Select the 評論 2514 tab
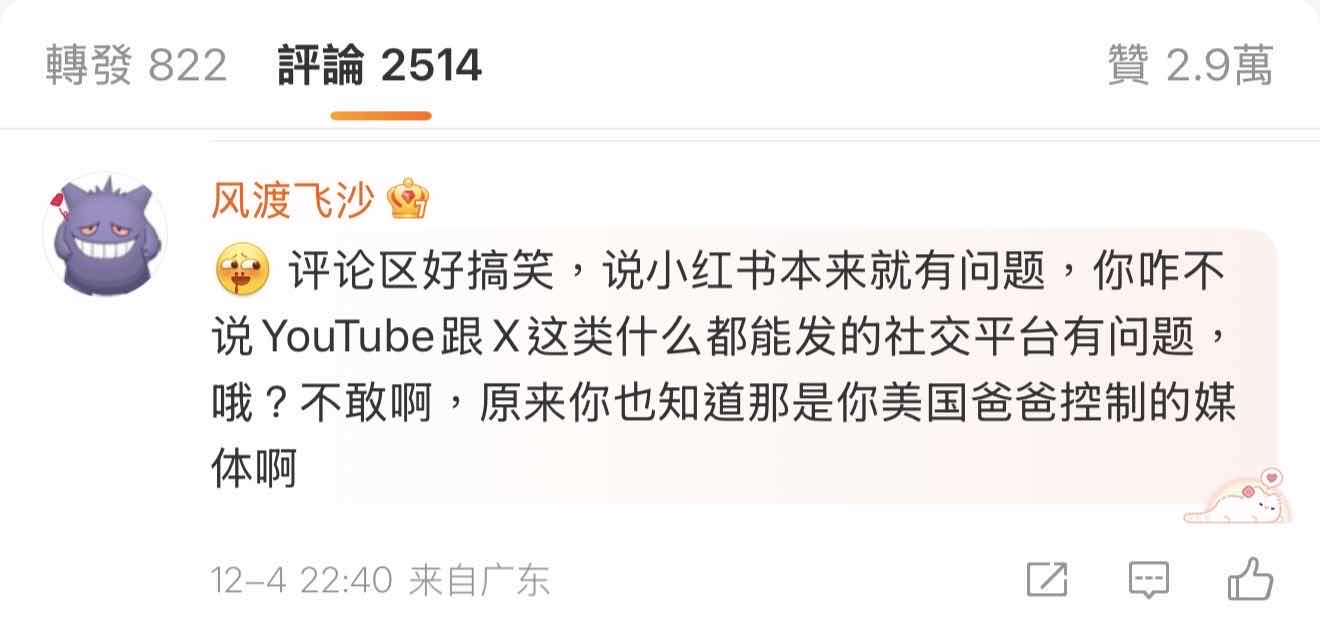This screenshot has height=621, width=1320. [380, 66]
